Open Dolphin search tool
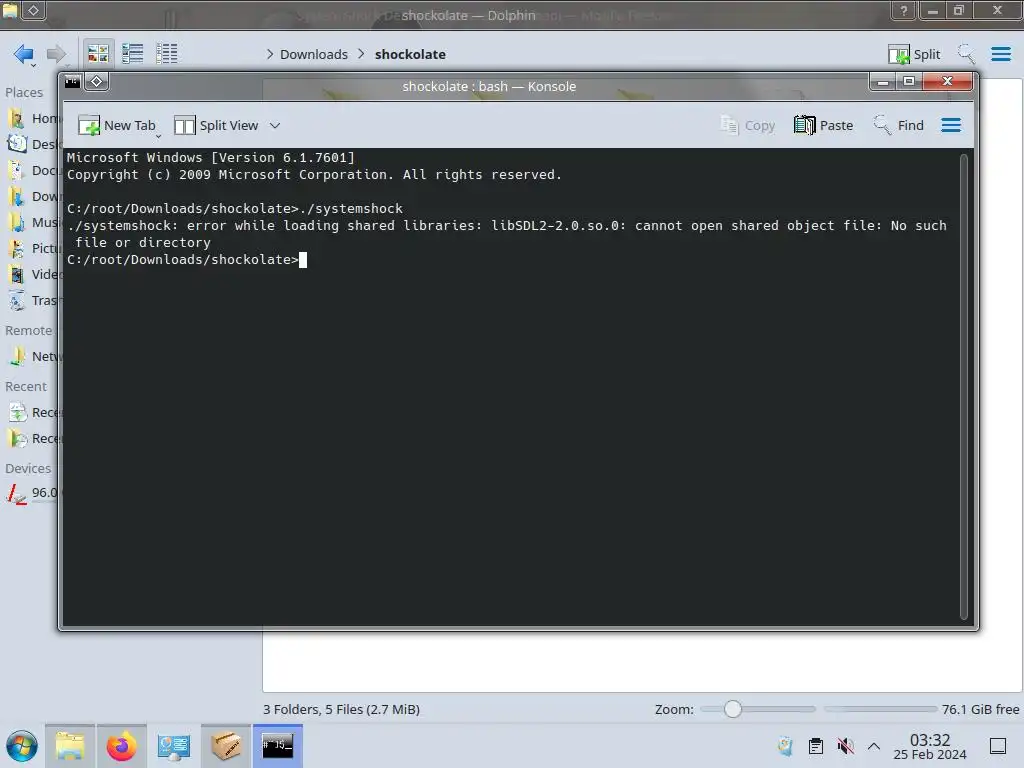Viewport: 1024px width, 768px height. [966, 54]
